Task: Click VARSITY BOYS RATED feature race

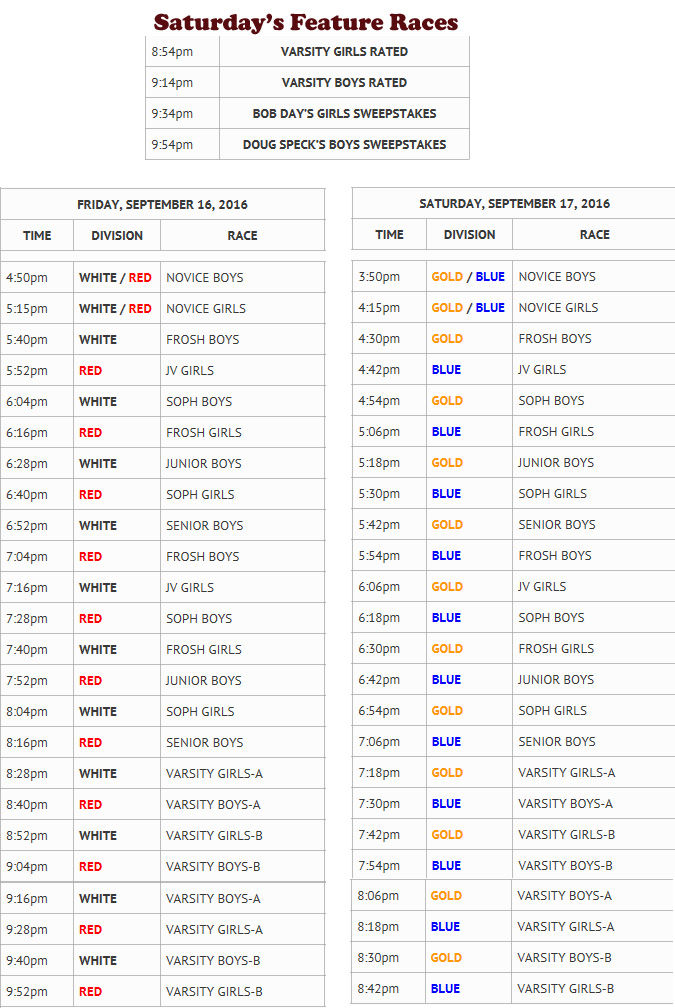Action: pos(344,82)
